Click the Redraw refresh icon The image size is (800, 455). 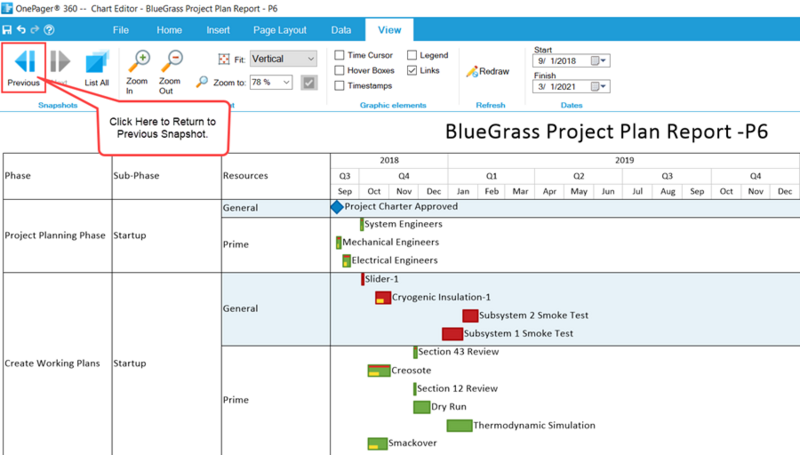tap(472, 71)
